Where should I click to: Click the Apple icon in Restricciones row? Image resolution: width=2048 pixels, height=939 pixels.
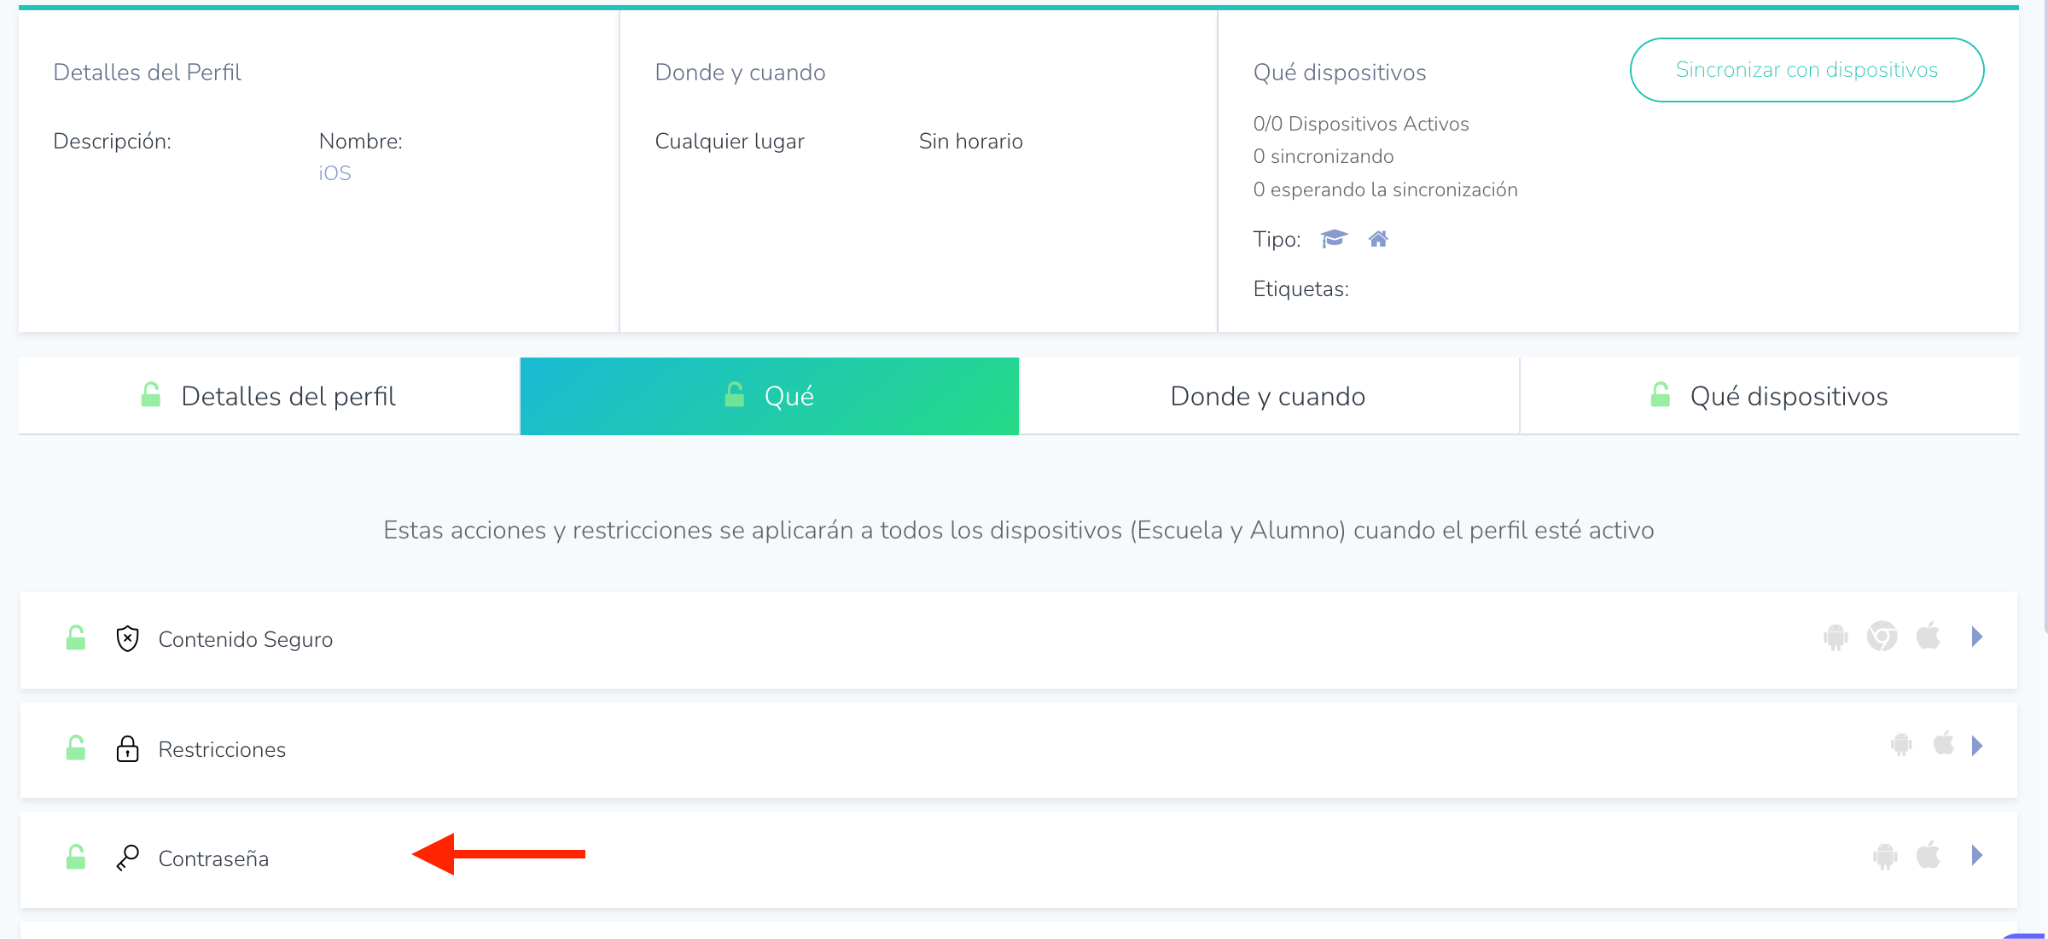pyautogui.click(x=1943, y=745)
